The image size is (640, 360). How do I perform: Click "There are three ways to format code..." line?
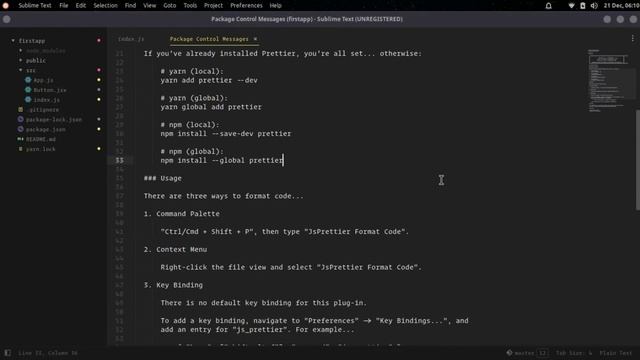[224, 196]
